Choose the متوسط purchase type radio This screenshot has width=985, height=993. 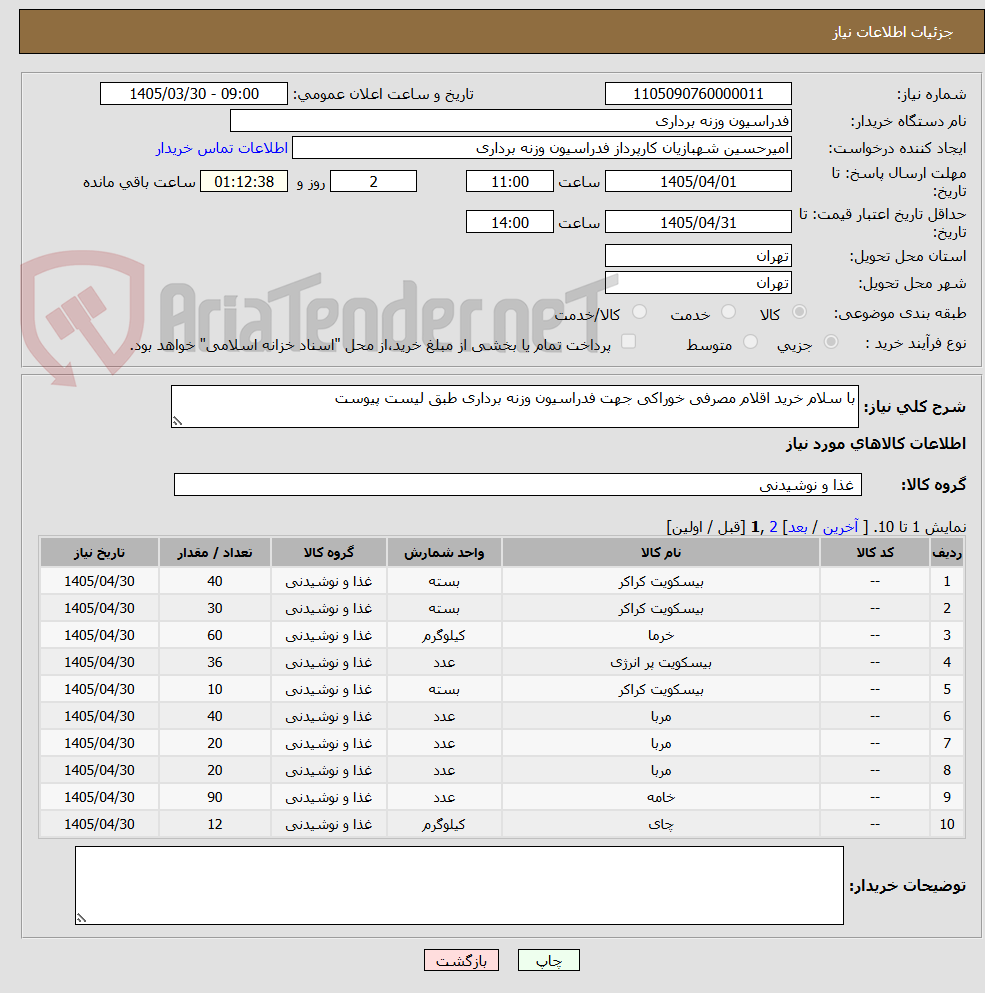pos(750,342)
